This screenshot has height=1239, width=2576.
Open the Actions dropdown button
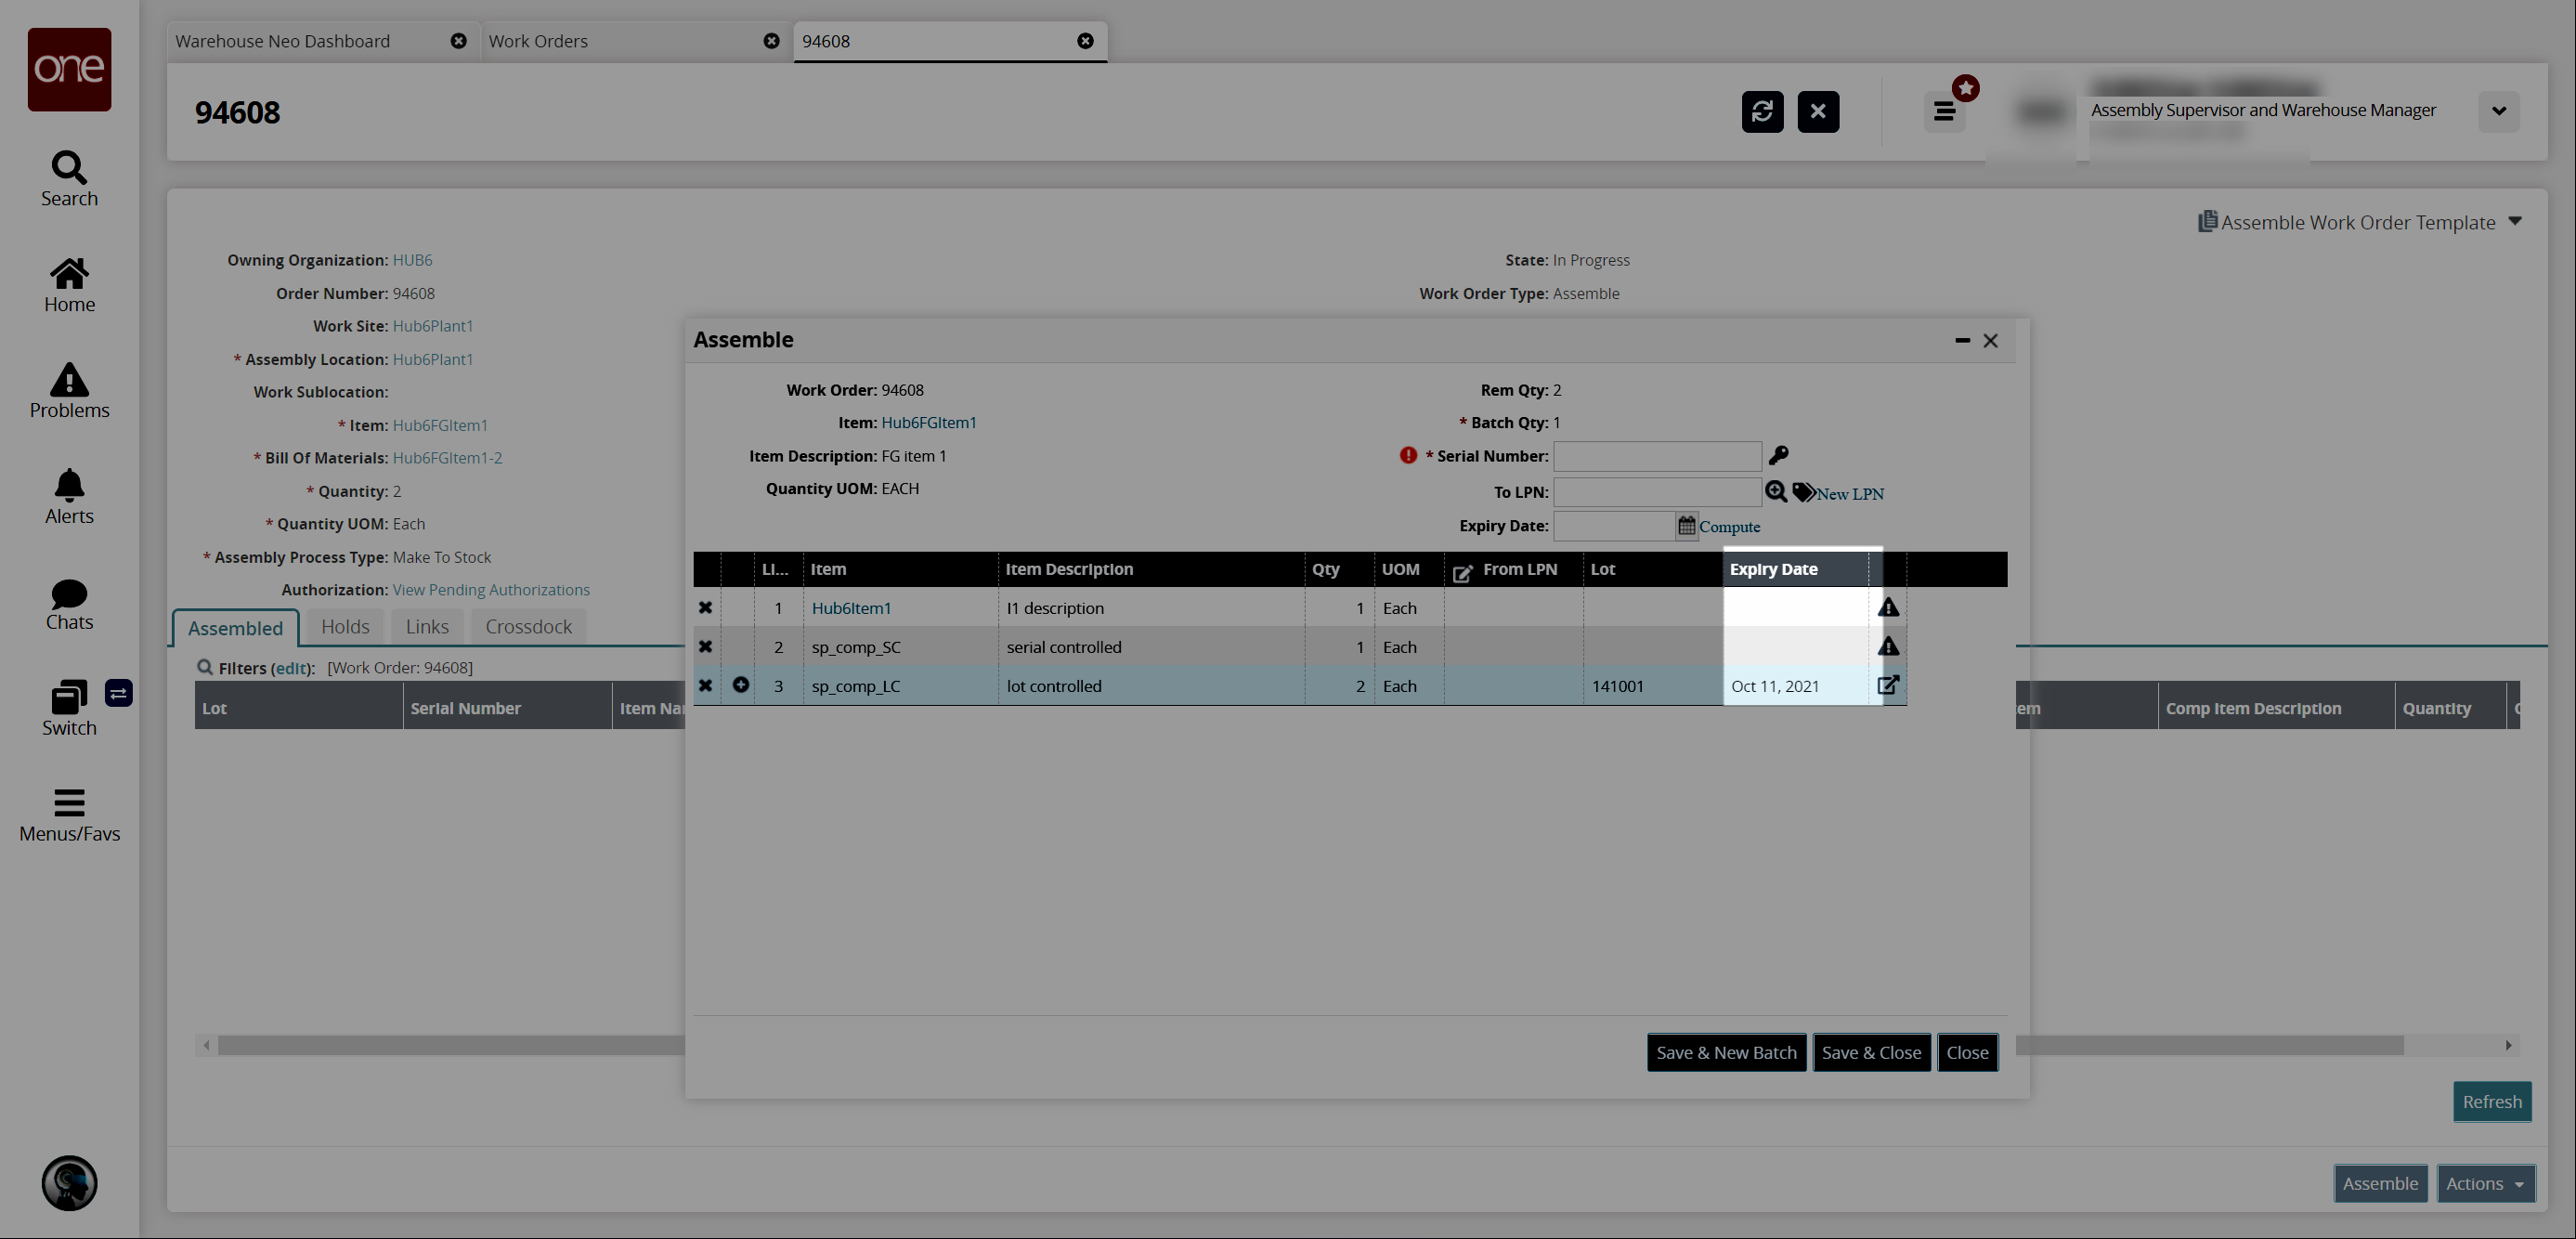point(2484,1183)
